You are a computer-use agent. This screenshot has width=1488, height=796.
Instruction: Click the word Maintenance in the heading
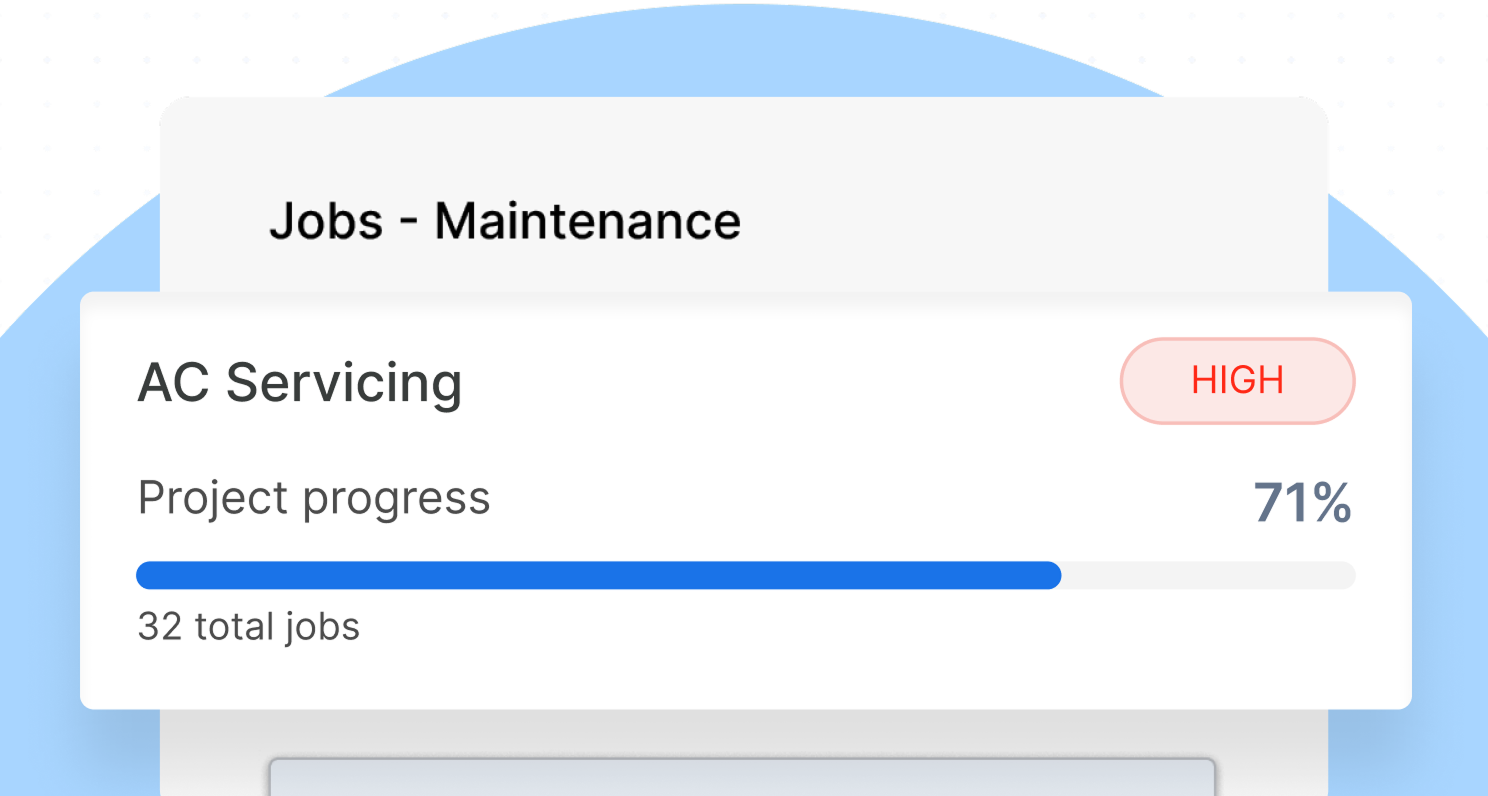[587, 221]
